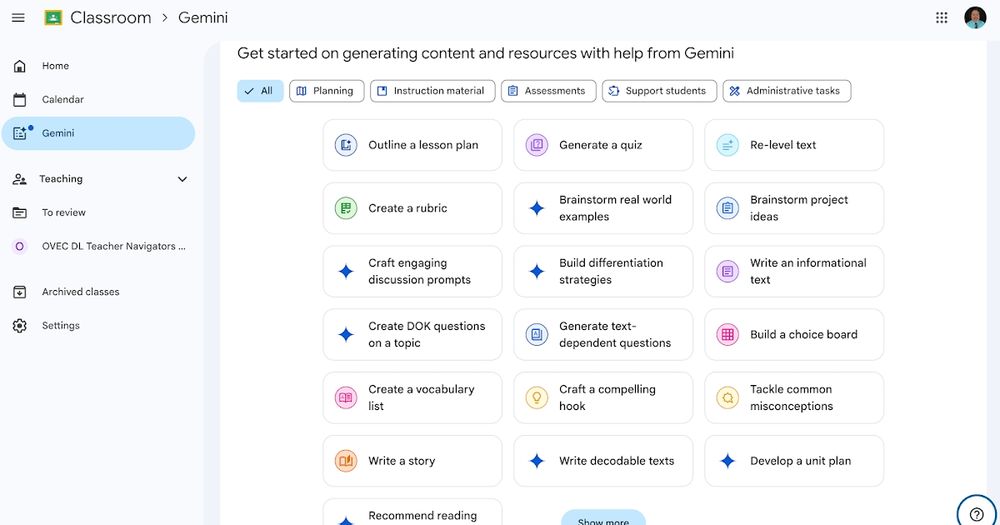Click the Settings gear icon
This screenshot has width=1000, height=525.
[20, 325]
